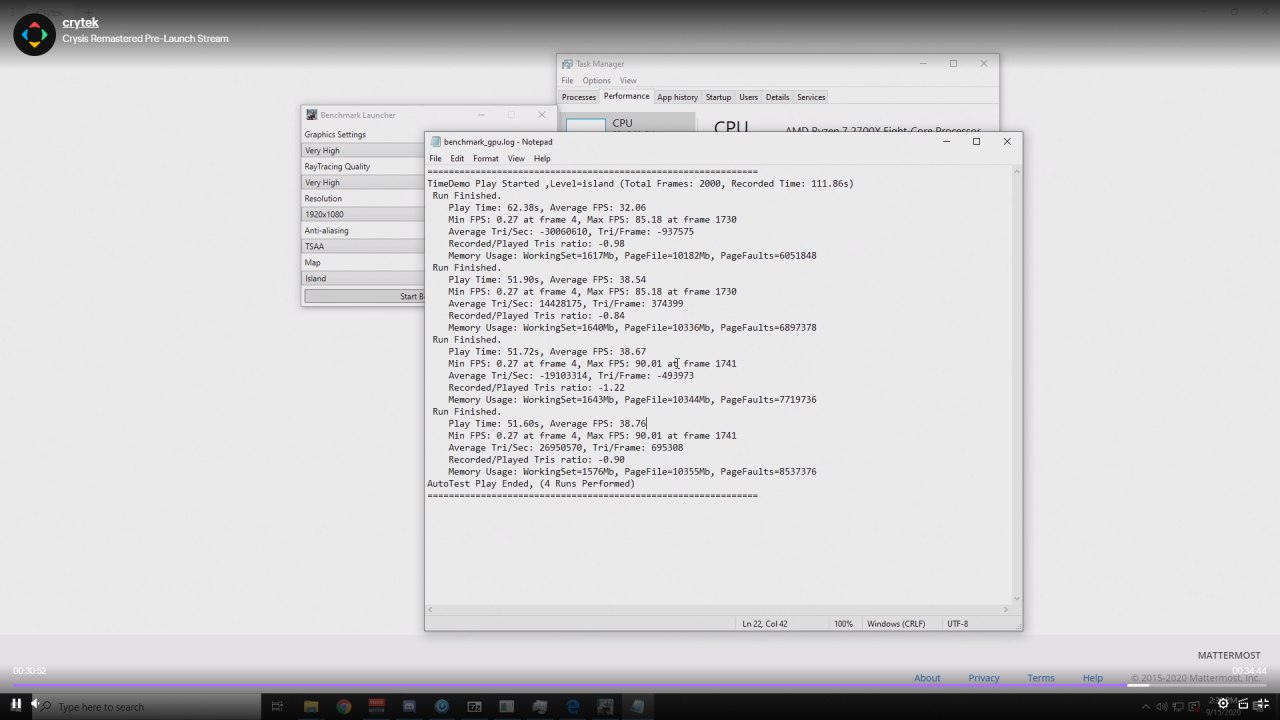Open Task Manager's Options menu
The height and width of the screenshot is (720, 1280).
tap(596, 80)
